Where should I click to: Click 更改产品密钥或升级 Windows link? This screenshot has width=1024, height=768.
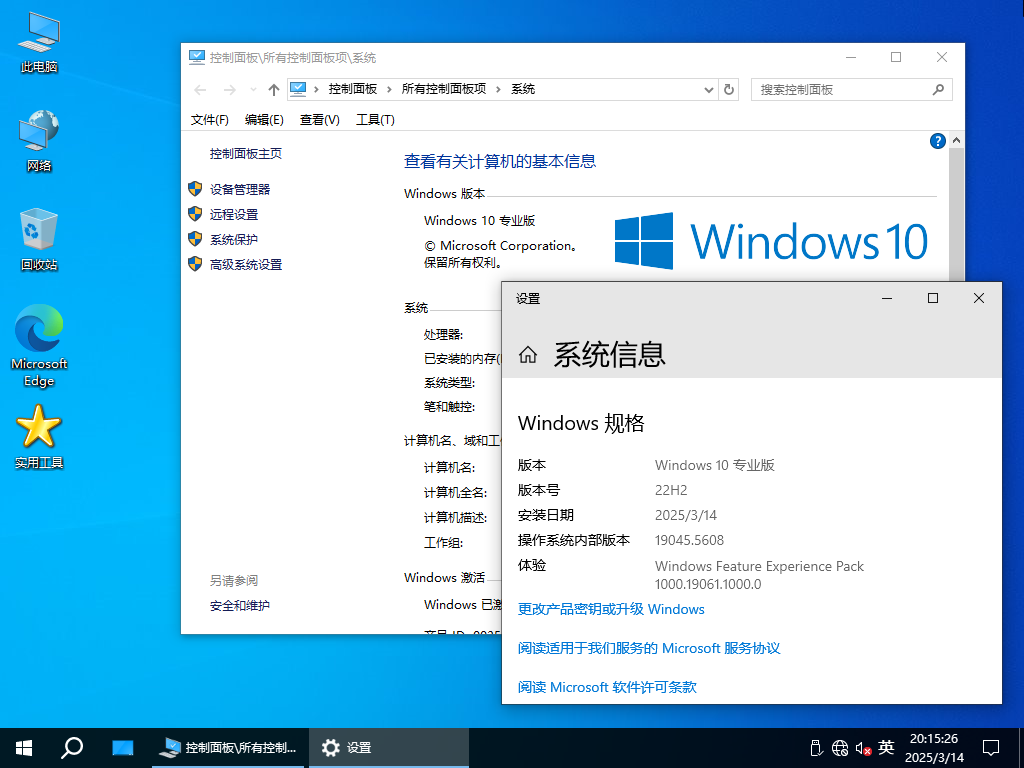coord(611,609)
